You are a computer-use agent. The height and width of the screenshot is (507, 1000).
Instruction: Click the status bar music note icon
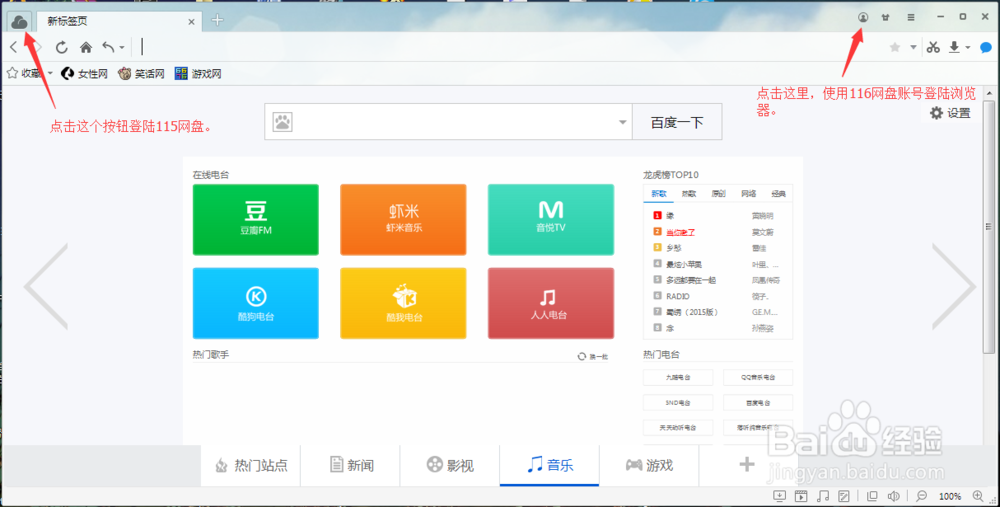[x=823, y=496]
